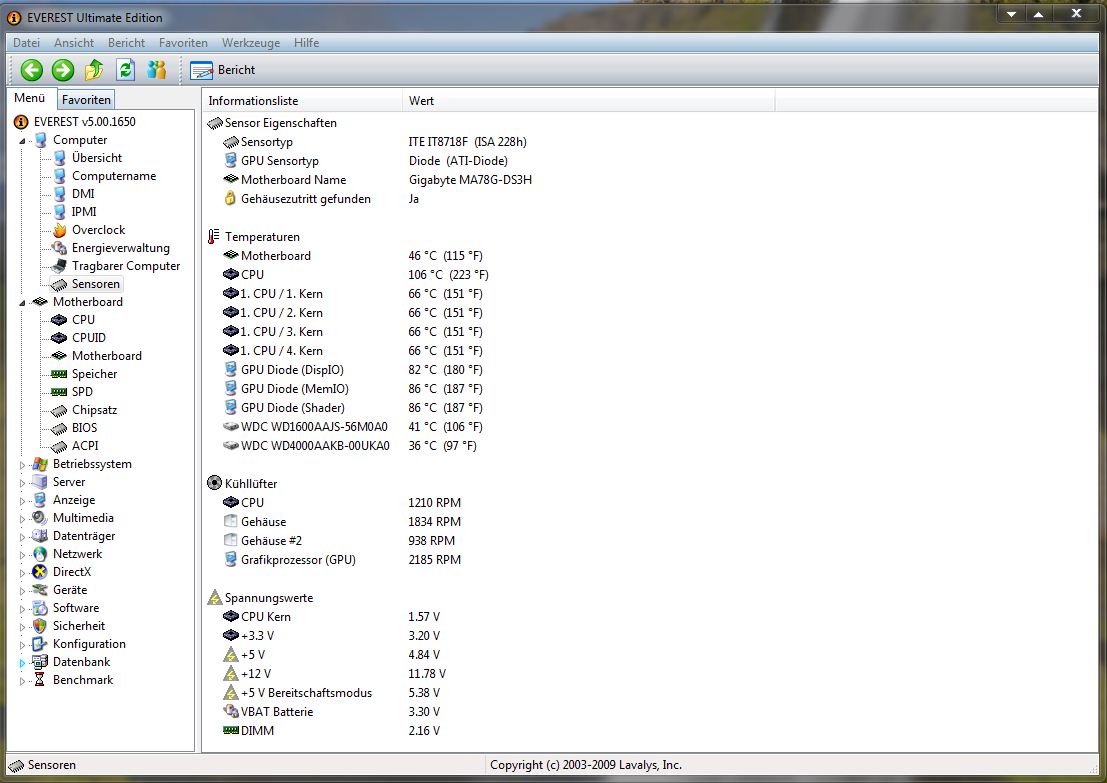1107x783 pixels.
Task: Expand the Geräte tree node
Action: [22, 591]
